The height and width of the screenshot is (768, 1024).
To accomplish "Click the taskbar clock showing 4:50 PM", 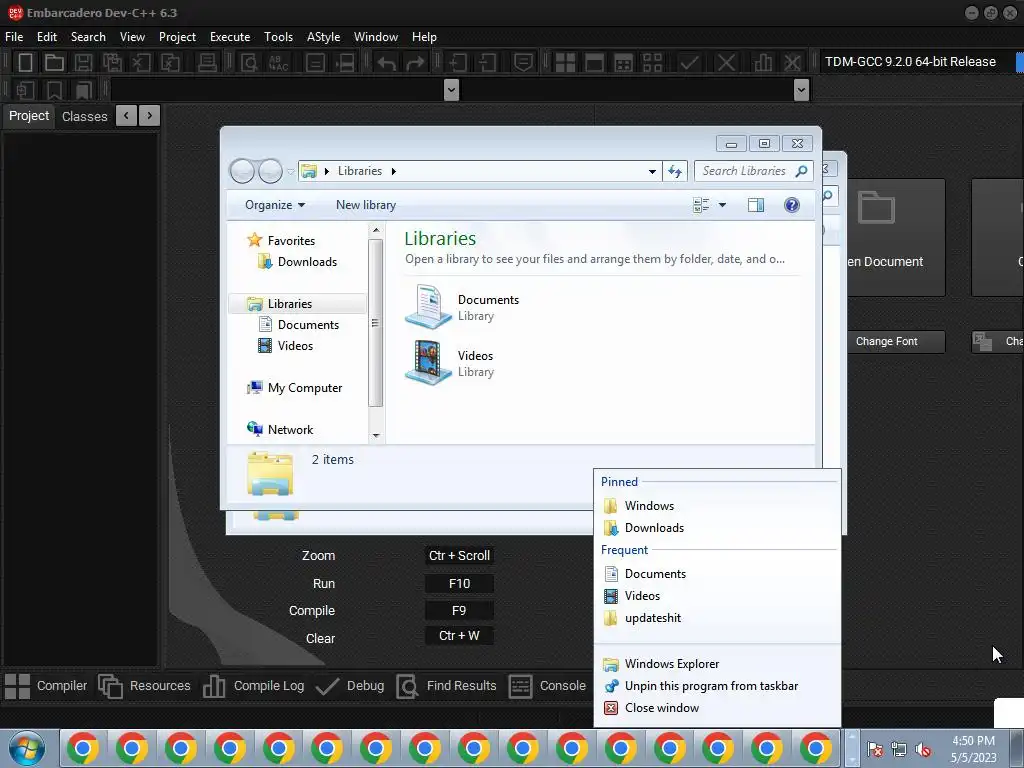I will click(x=973, y=749).
